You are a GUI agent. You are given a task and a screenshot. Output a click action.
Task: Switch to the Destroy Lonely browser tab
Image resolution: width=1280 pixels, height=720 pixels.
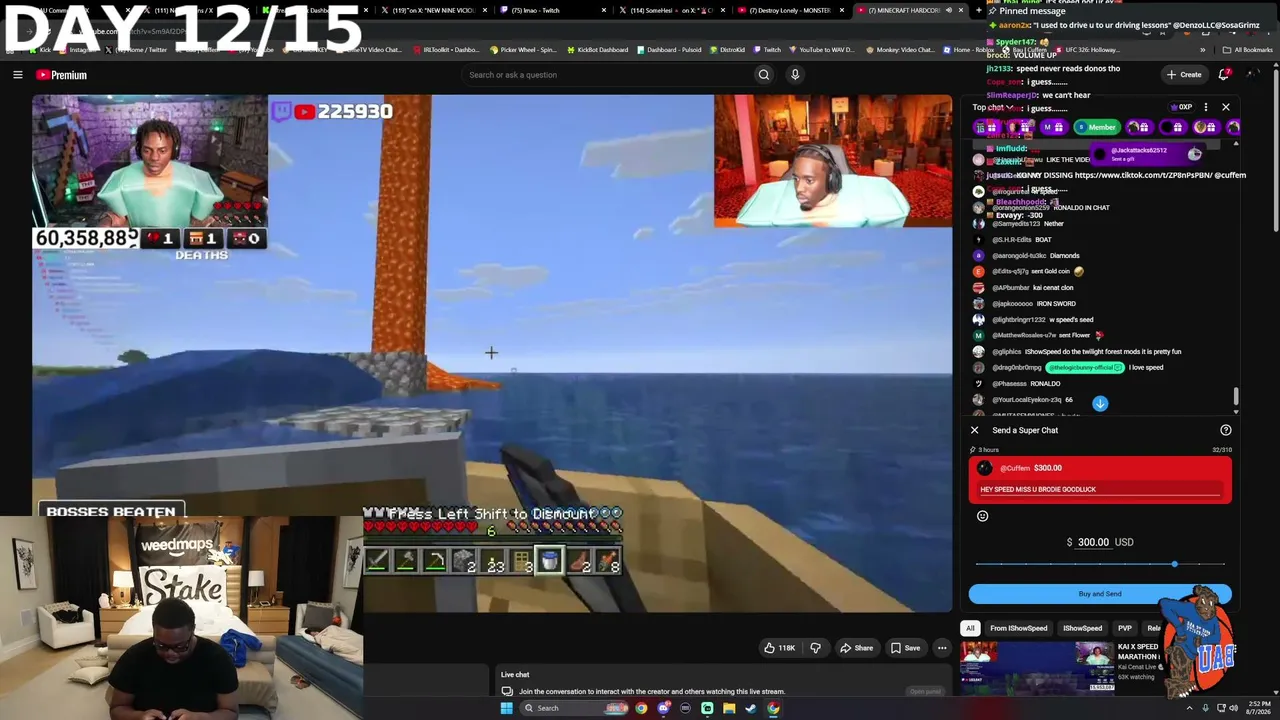coord(791,10)
